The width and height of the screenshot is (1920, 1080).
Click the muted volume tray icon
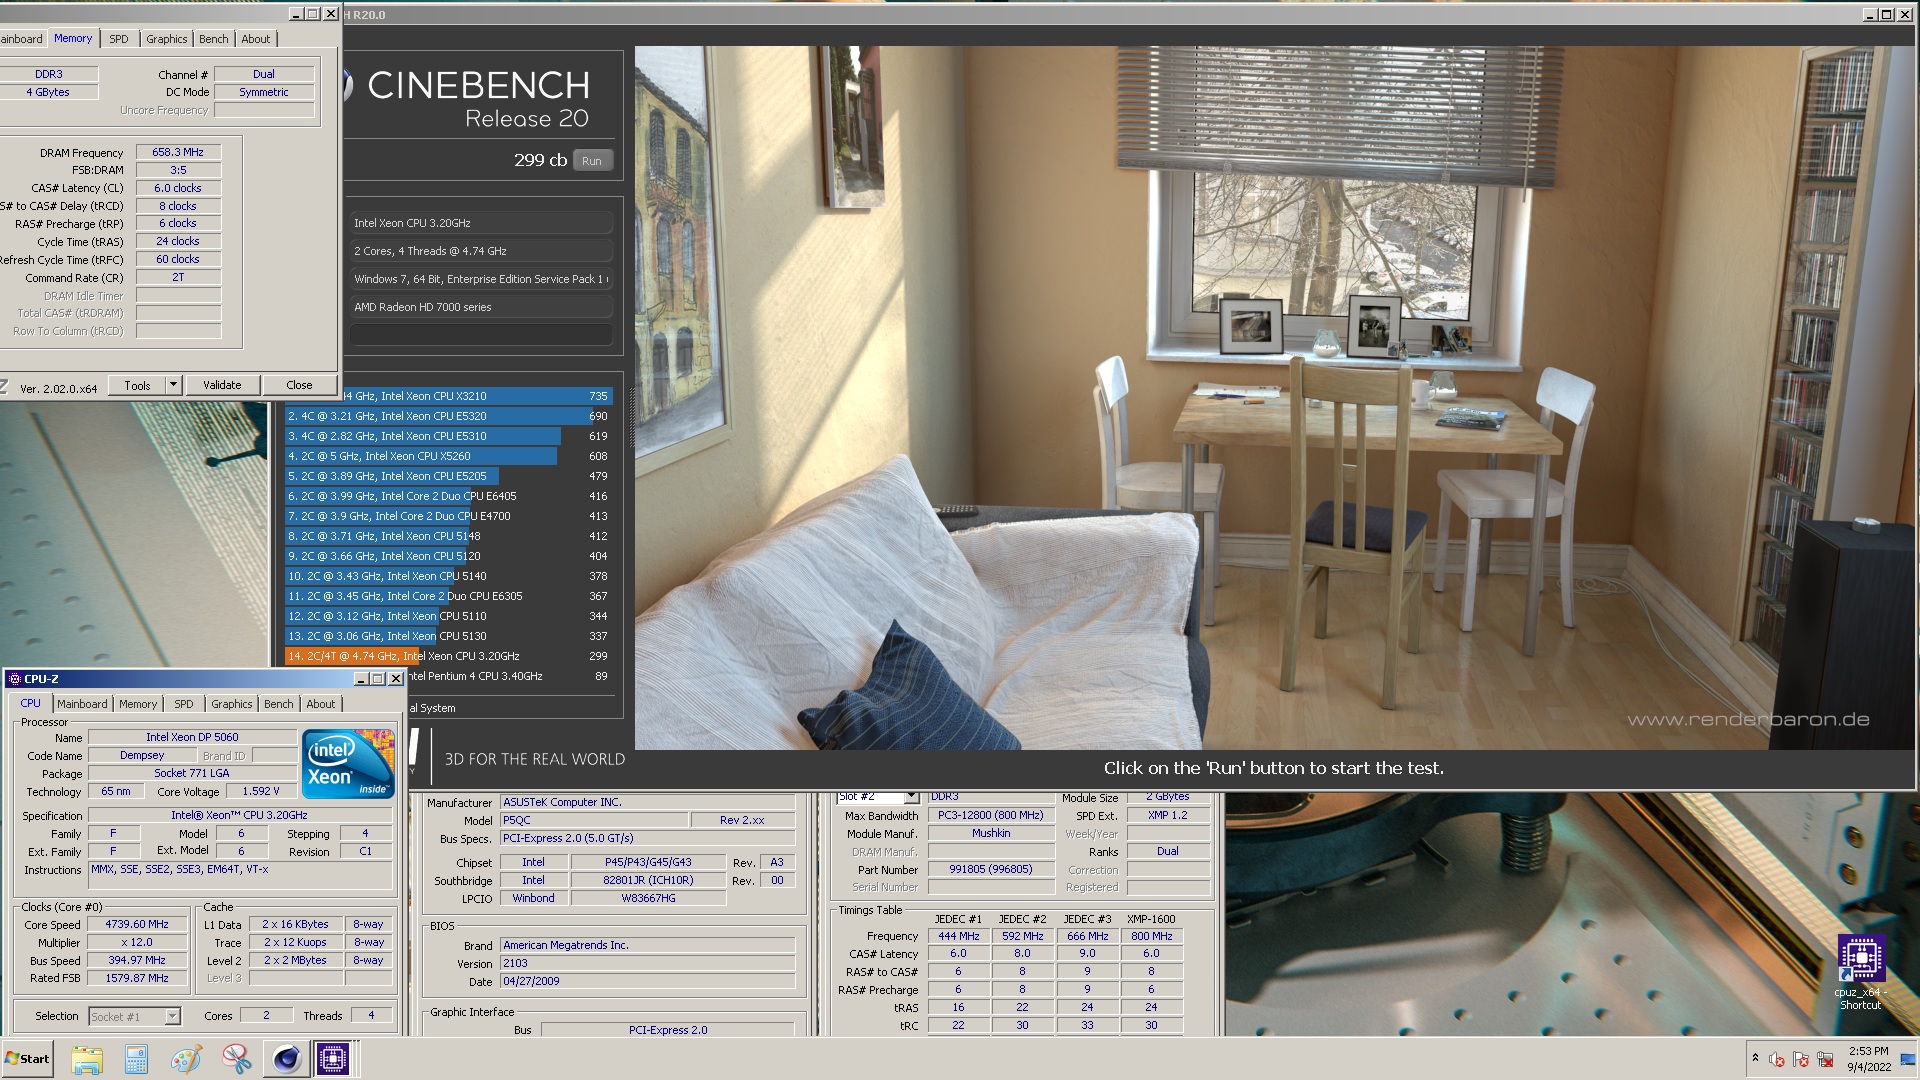[1777, 1059]
